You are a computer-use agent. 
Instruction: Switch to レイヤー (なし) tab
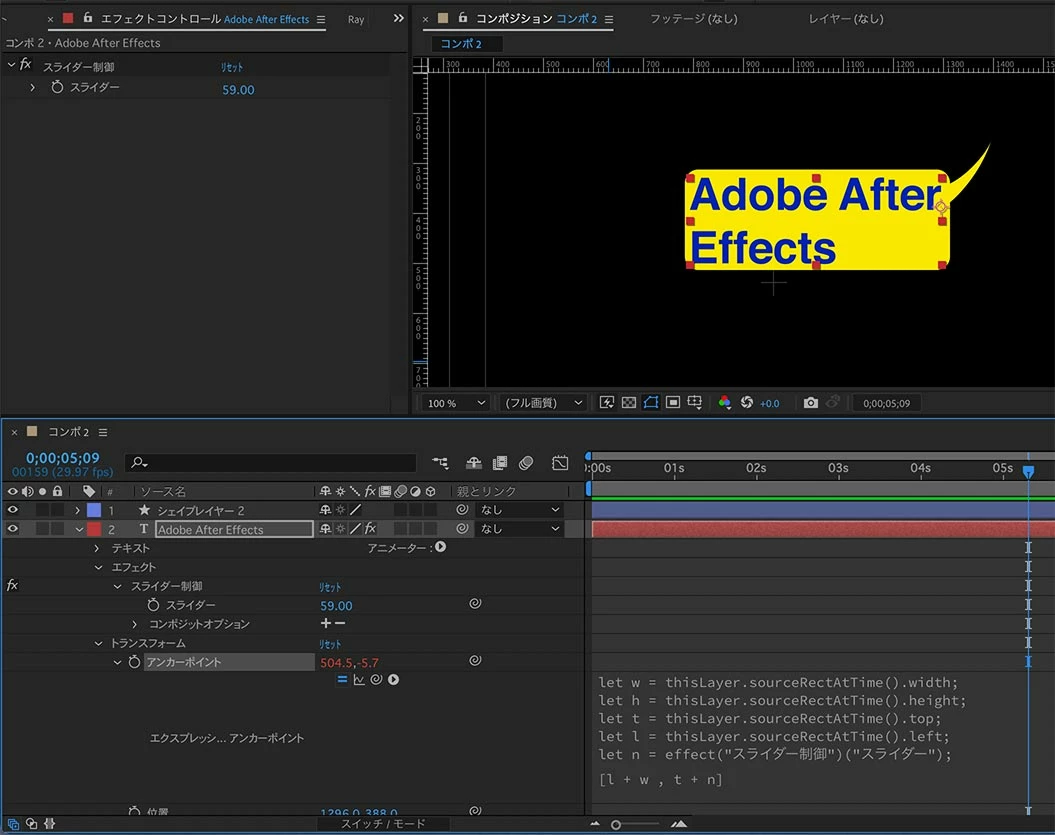846,18
